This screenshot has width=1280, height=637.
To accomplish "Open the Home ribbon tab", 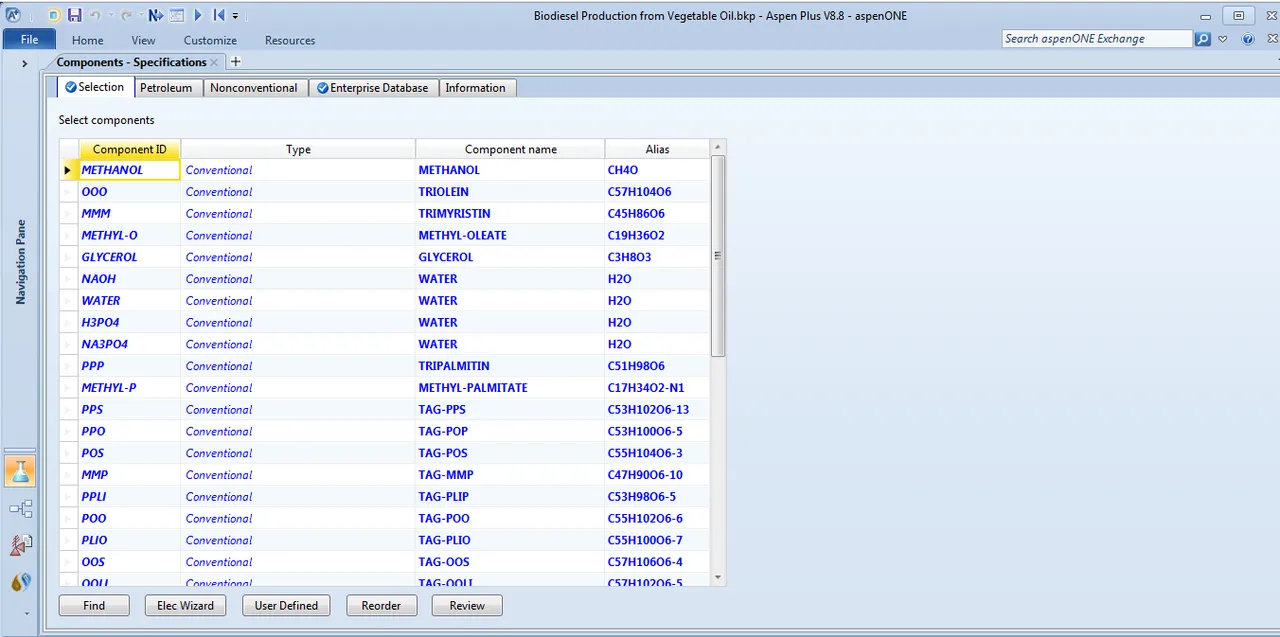I will (x=88, y=40).
